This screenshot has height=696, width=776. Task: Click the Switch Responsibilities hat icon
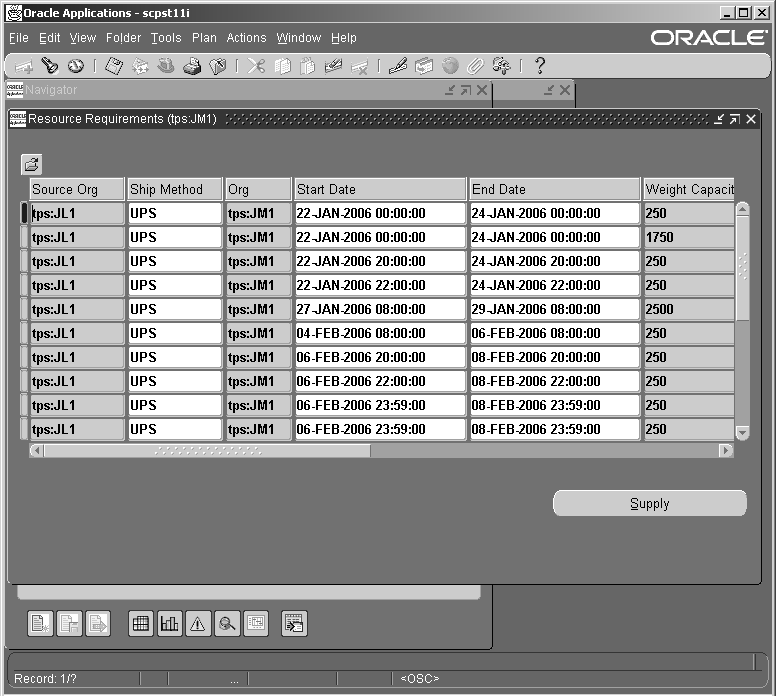coord(166,66)
